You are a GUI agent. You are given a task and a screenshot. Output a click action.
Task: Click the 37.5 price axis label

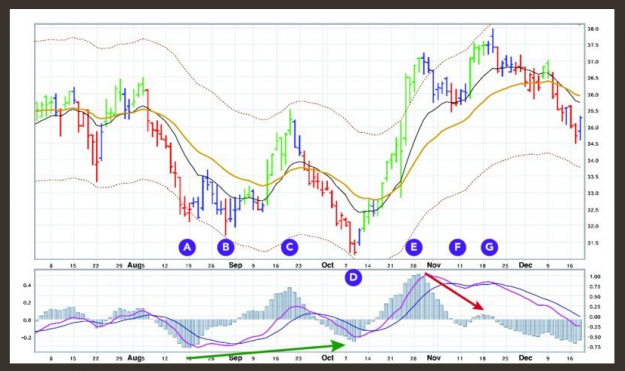(593, 45)
